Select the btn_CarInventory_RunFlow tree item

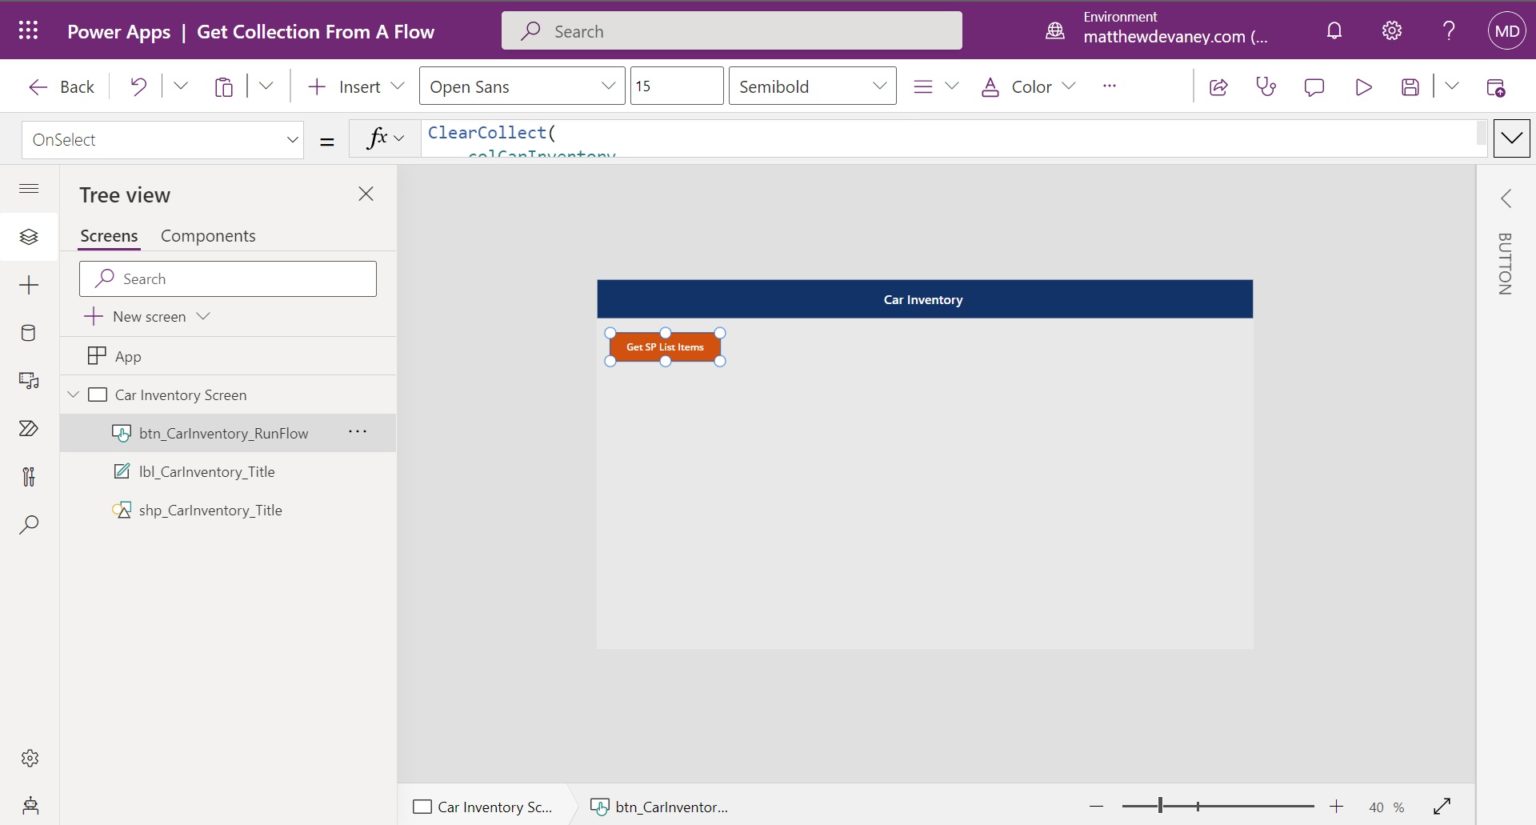point(223,432)
